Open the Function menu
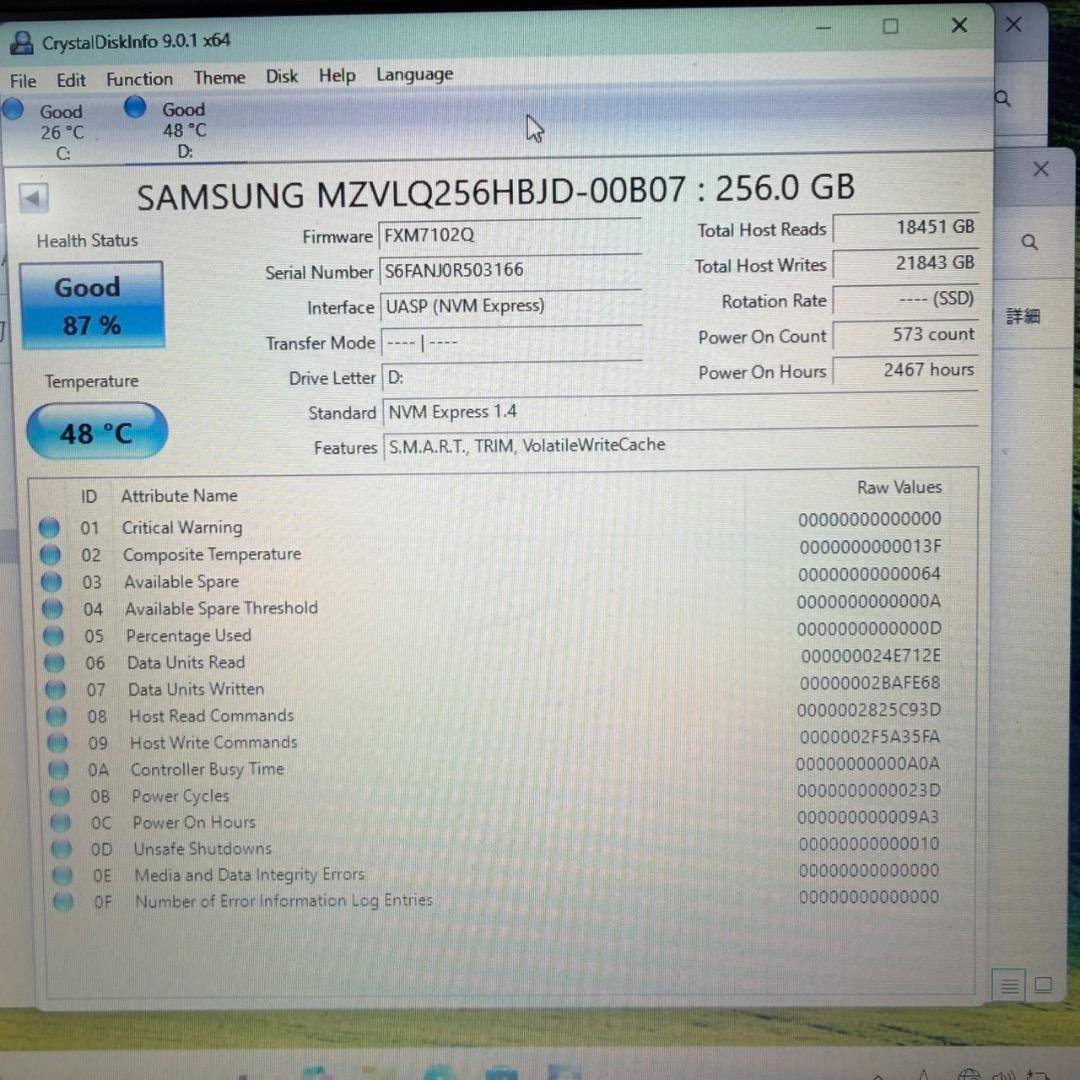The width and height of the screenshot is (1080, 1080). click(139, 78)
